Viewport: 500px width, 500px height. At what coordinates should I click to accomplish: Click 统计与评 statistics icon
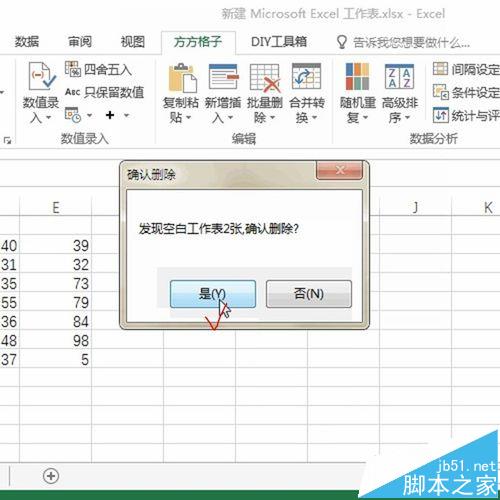click(441, 115)
